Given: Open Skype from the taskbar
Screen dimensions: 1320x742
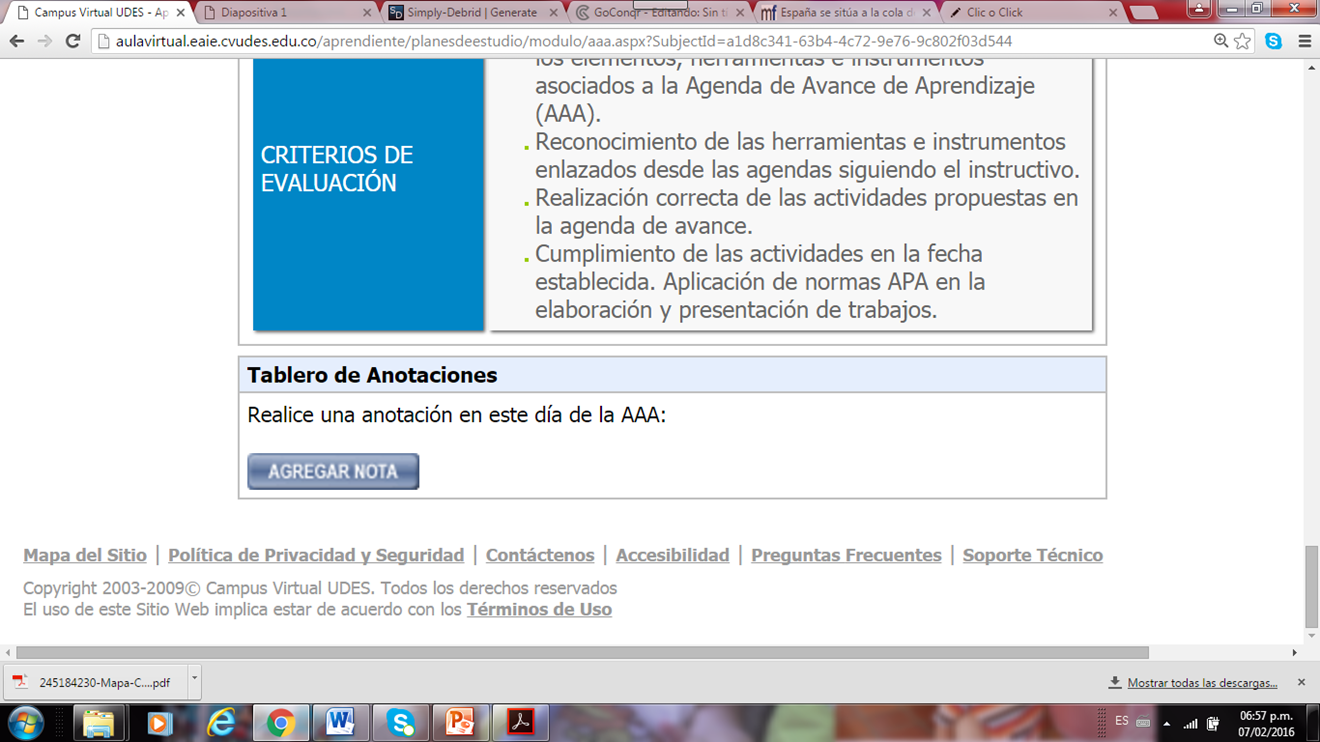Looking at the screenshot, I should [x=400, y=722].
